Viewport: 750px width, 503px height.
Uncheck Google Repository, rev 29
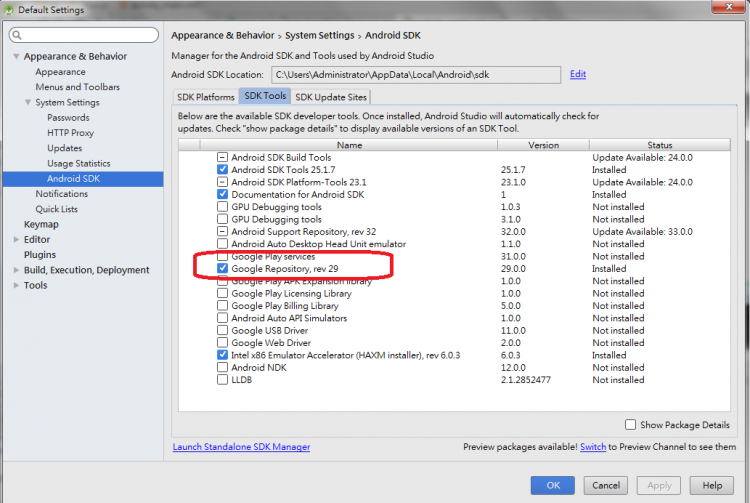(x=222, y=269)
